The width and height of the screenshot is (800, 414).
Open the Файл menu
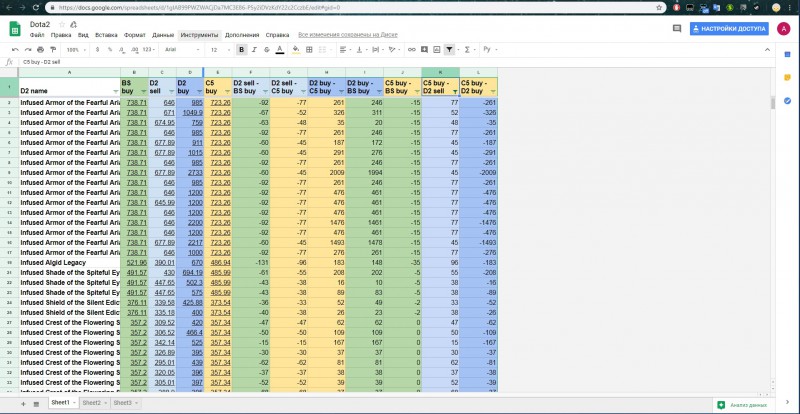[x=37, y=35]
